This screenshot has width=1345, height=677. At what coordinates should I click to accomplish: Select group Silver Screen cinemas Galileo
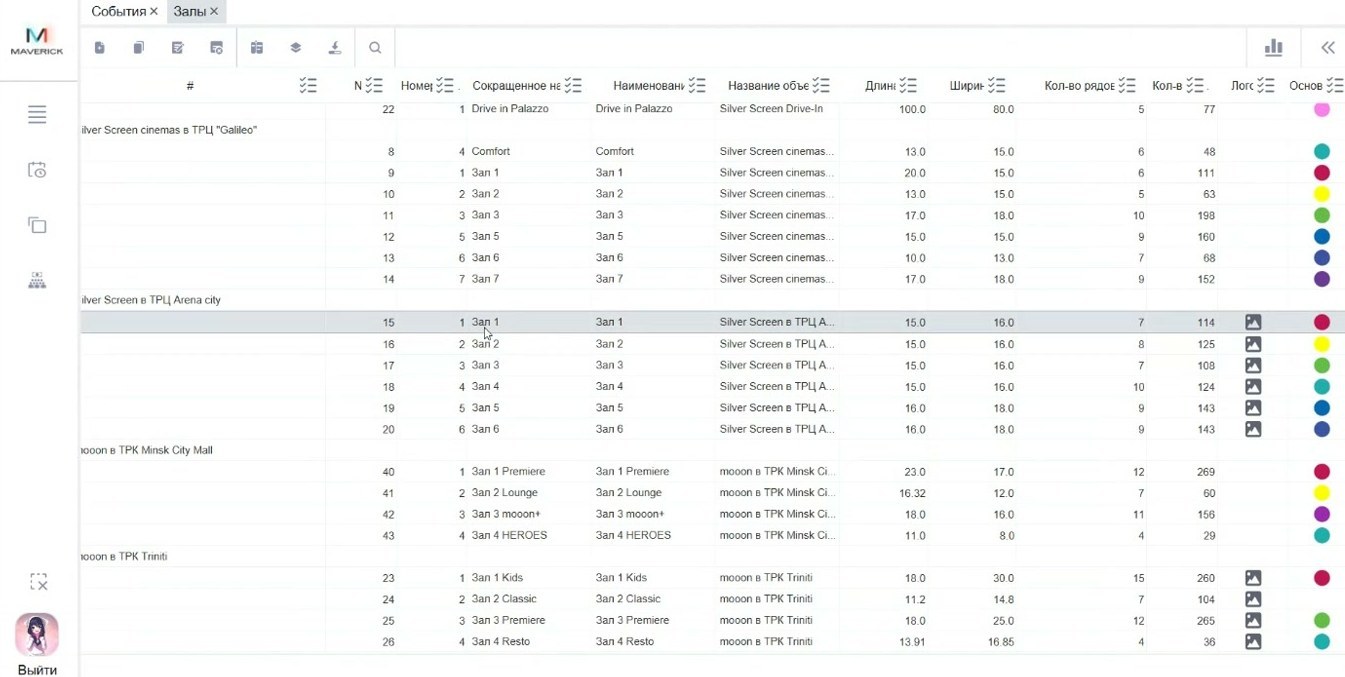[x=169, y=130]
